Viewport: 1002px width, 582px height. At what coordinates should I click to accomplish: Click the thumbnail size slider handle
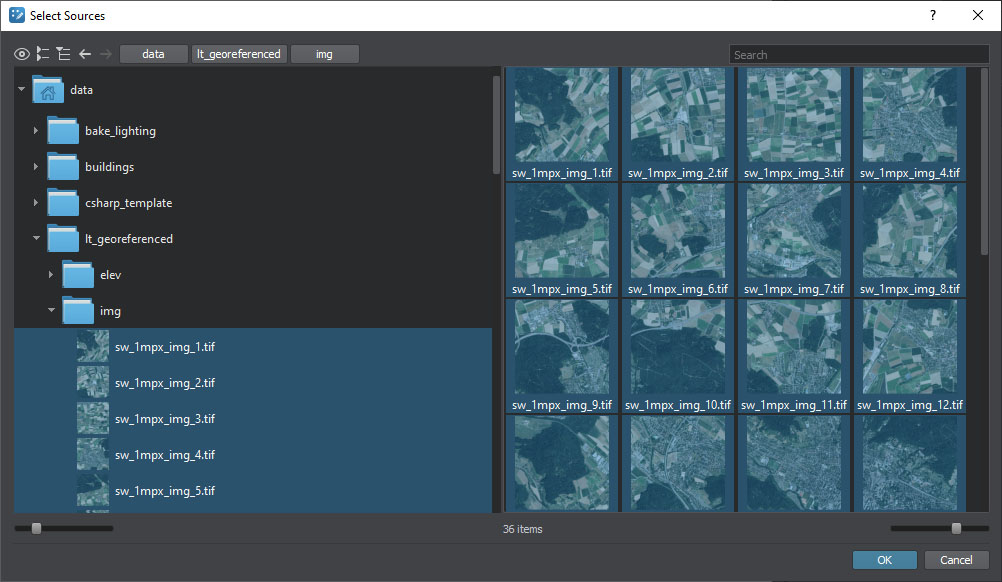coord(956,528)
